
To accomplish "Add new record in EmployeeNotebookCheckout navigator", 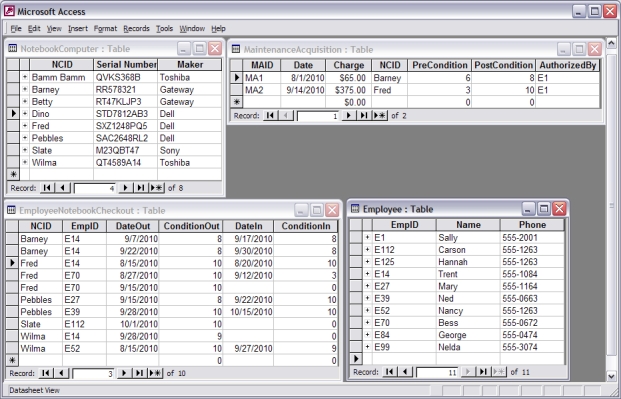I will click(x=155, y=373).
